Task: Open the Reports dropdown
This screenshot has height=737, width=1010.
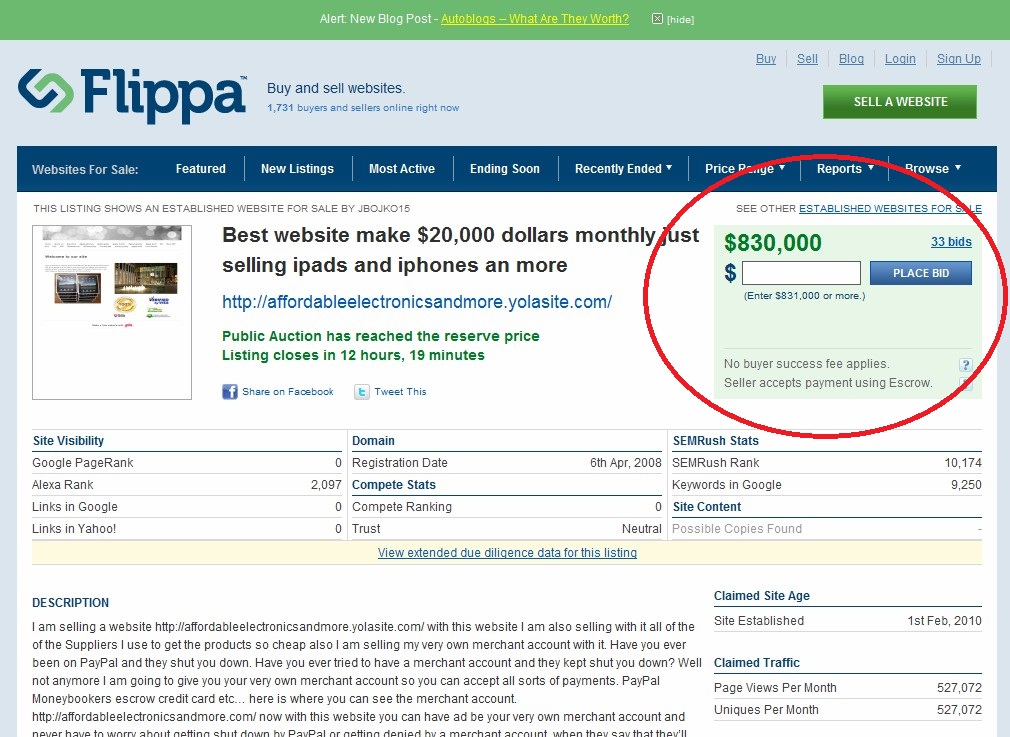Action: click(x=845, y=169)
